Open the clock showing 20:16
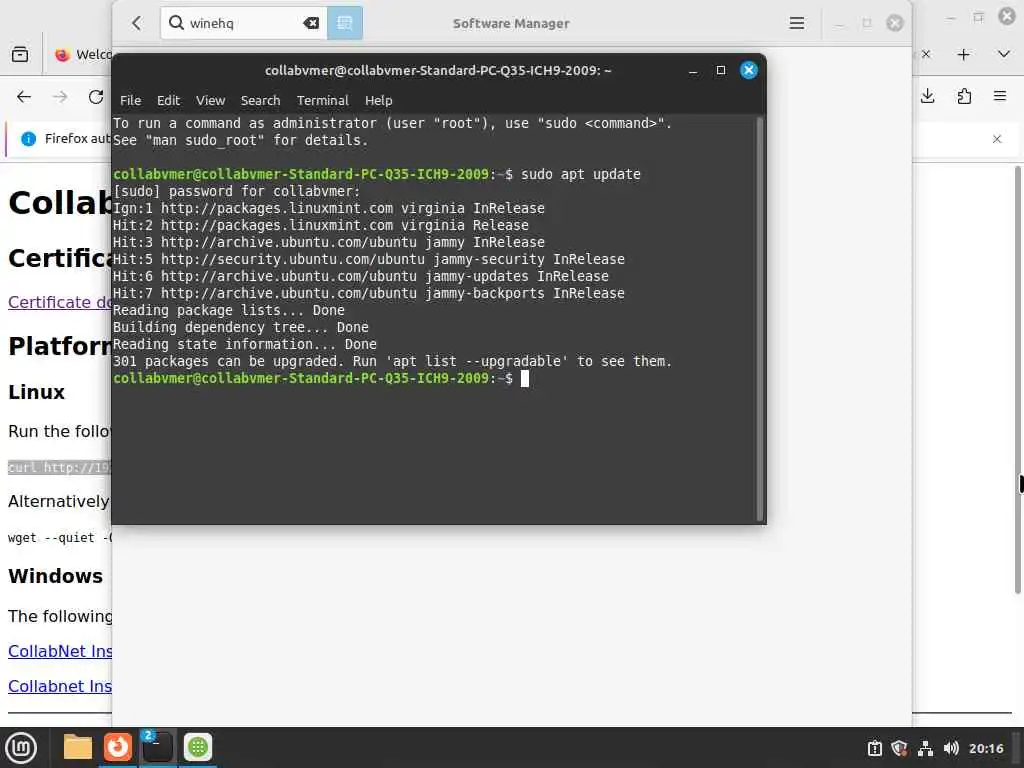The height and width of the screenshot is (768, 1024). tap(985, 748)
